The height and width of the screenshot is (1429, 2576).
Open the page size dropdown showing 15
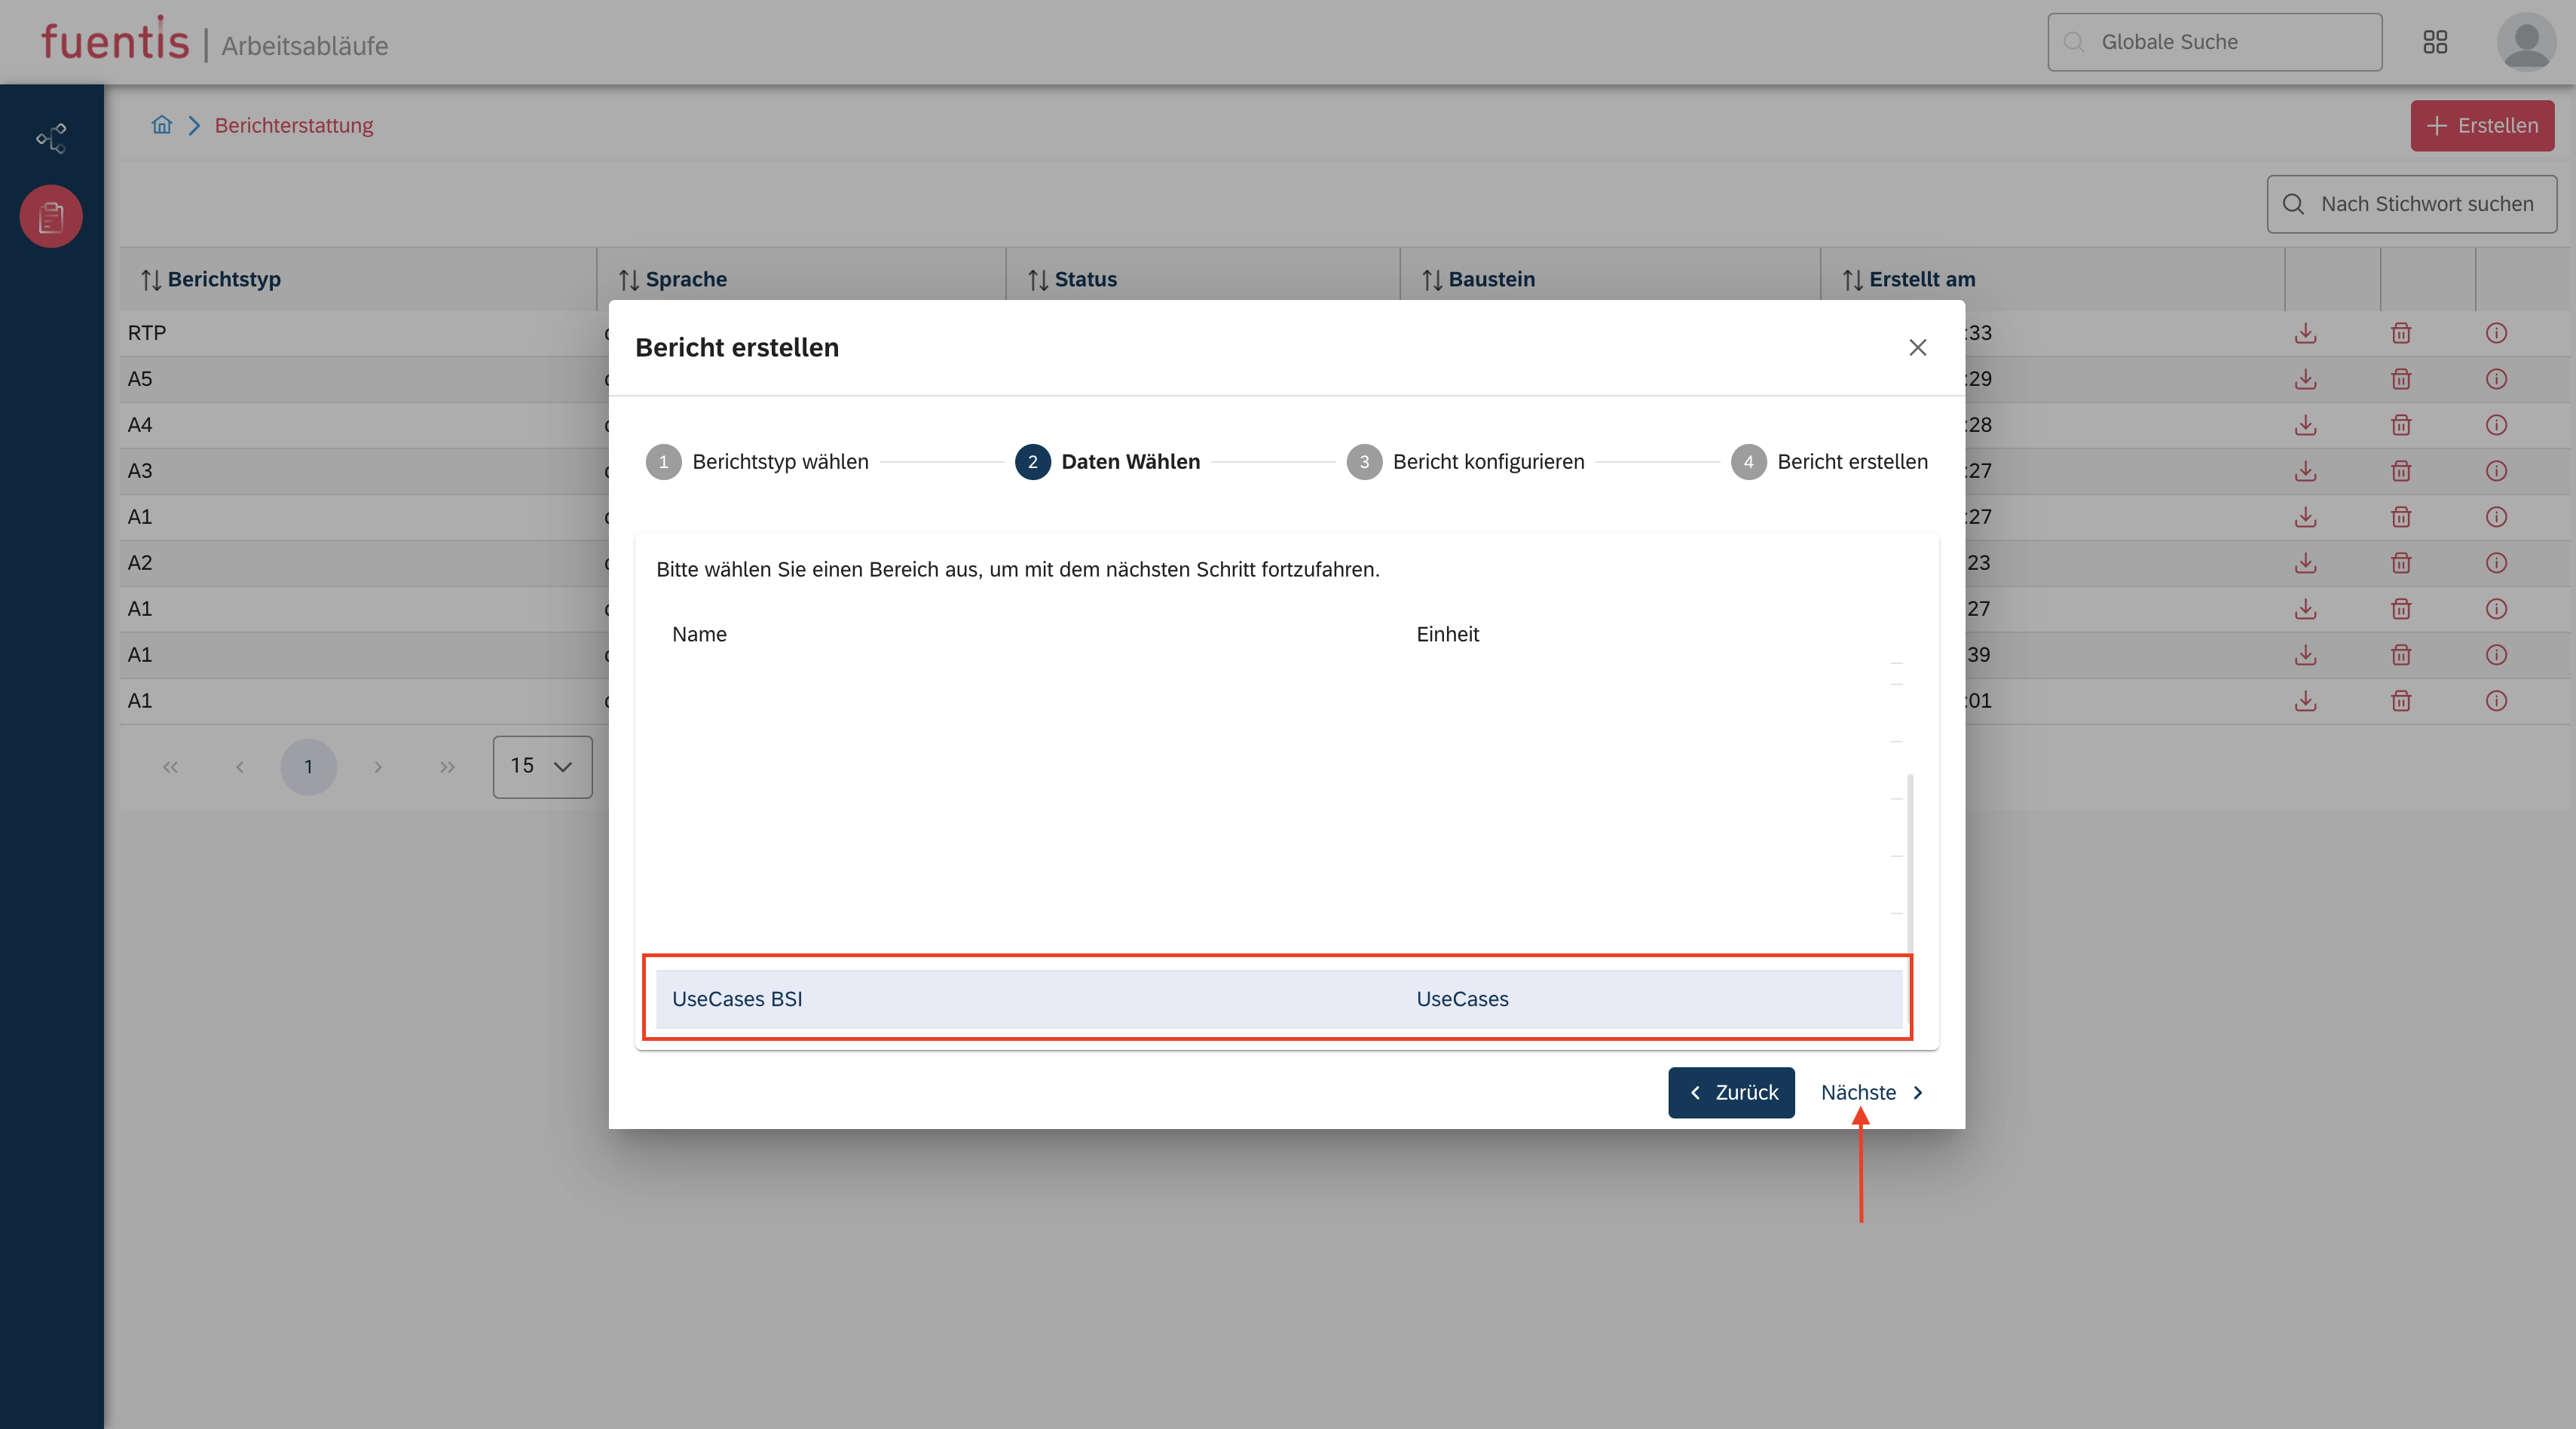pos(542,767)
